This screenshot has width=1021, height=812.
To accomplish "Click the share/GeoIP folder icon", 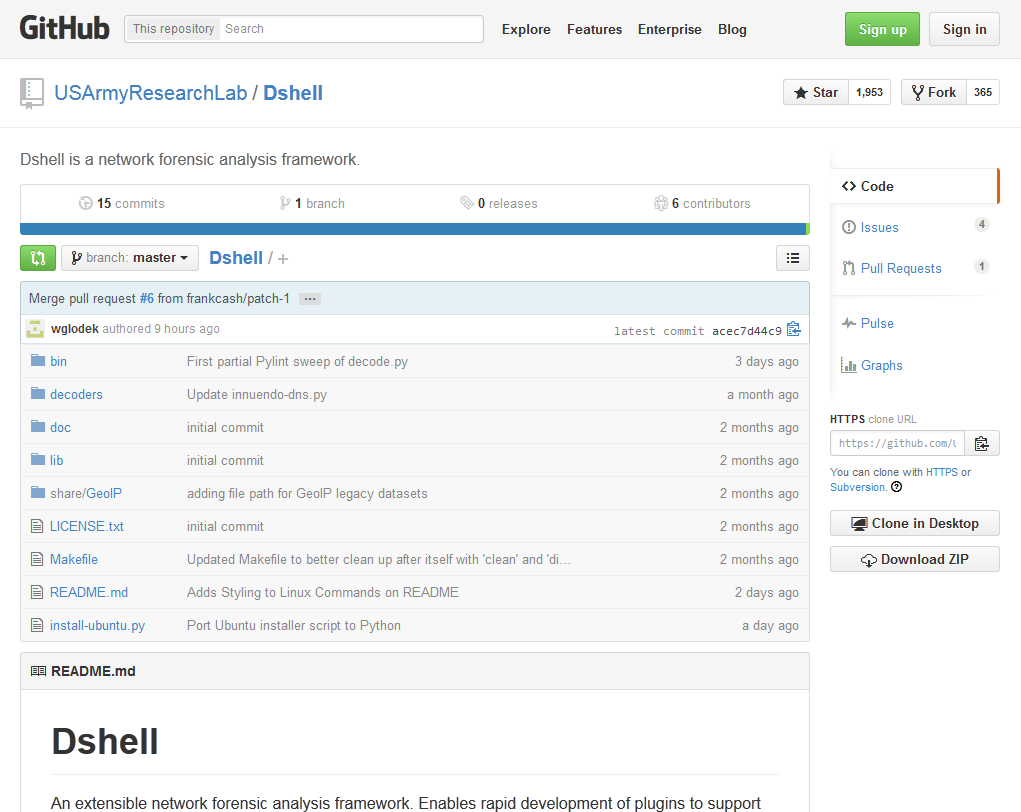I will [x=38, y=492].
